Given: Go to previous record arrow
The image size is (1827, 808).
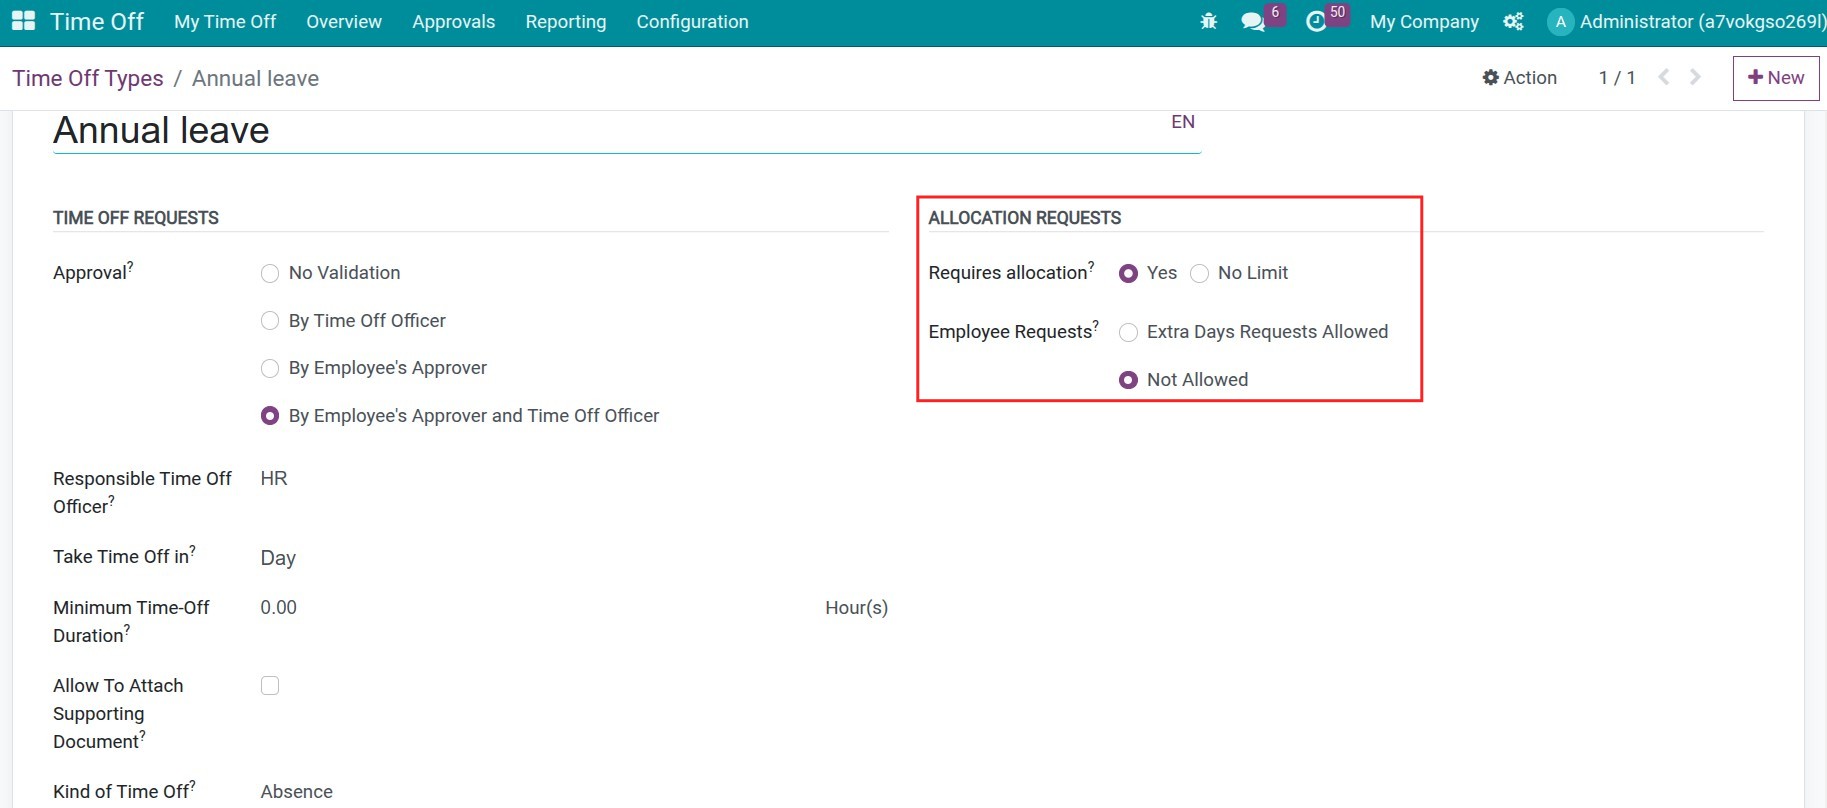Looking at the screenshot, I should click(1664, 77).
